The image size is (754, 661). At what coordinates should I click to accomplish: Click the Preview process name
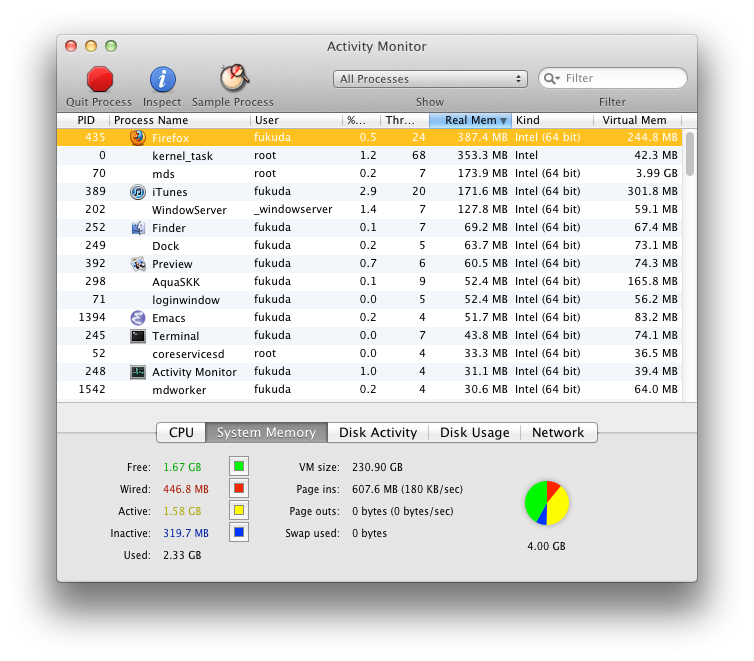coord(172,264)
